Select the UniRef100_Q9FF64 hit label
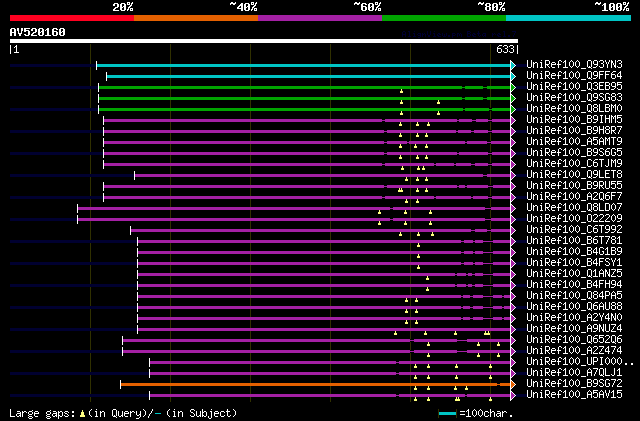 (x=574, y=76)
